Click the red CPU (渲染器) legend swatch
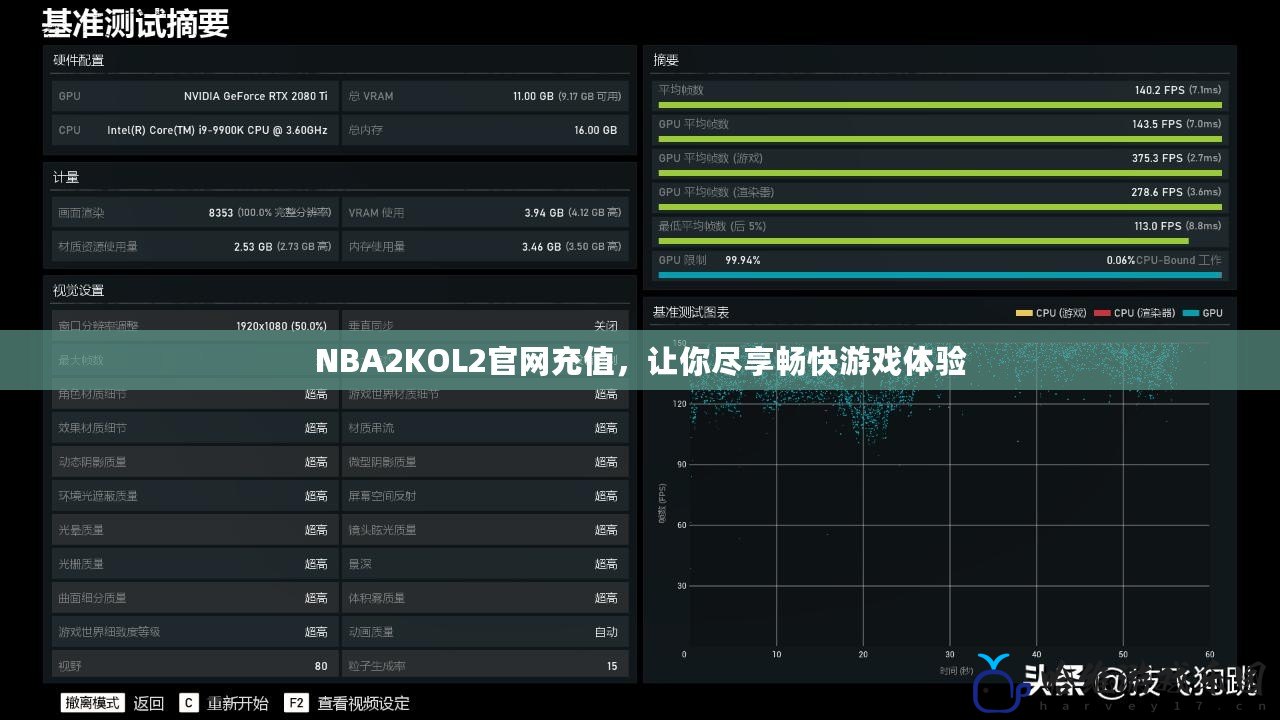The image size is (1280, 720). 1102,313
